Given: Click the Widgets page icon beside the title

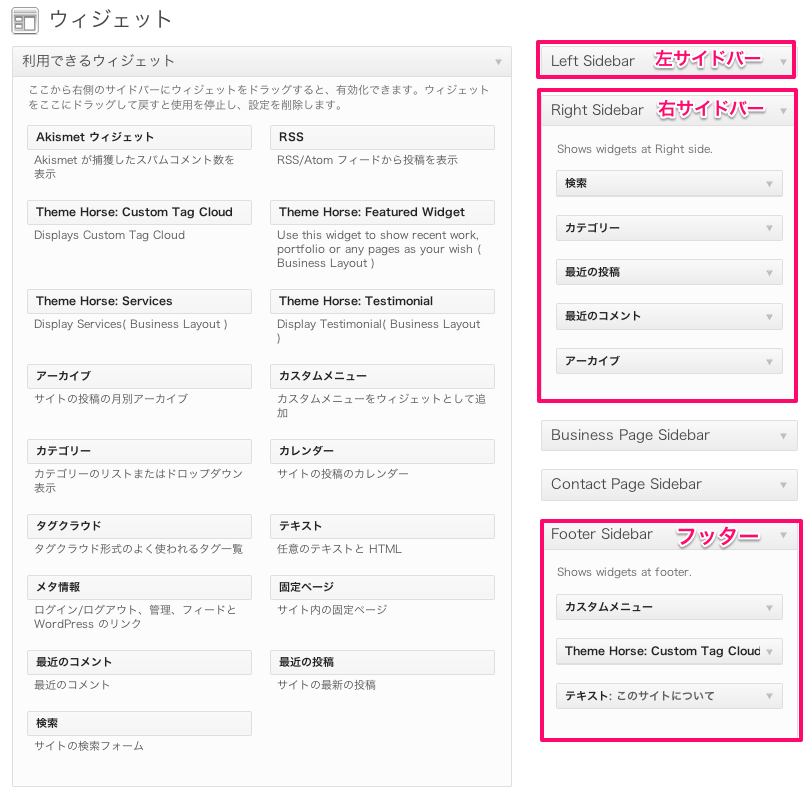Looking at the screenshot, I should (25, 21).
